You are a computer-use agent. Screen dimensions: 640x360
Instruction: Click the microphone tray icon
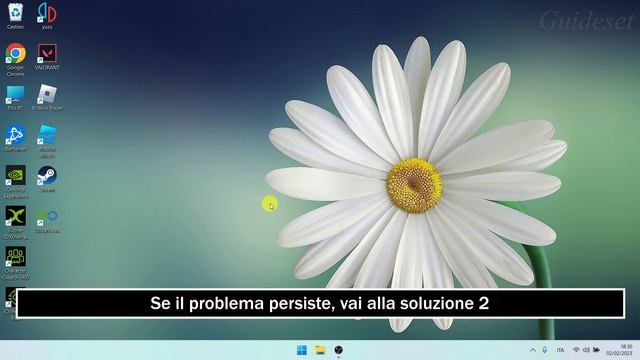(544, 350)
